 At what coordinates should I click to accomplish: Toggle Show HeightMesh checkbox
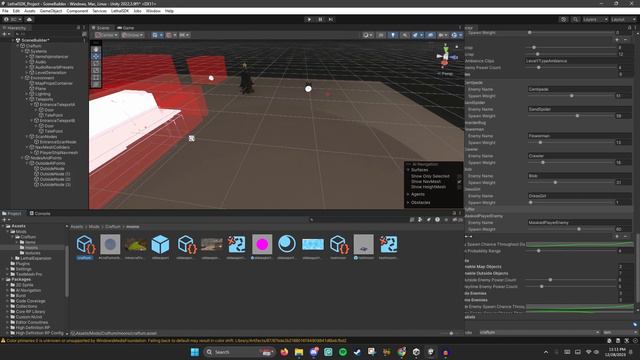point(460,187)
